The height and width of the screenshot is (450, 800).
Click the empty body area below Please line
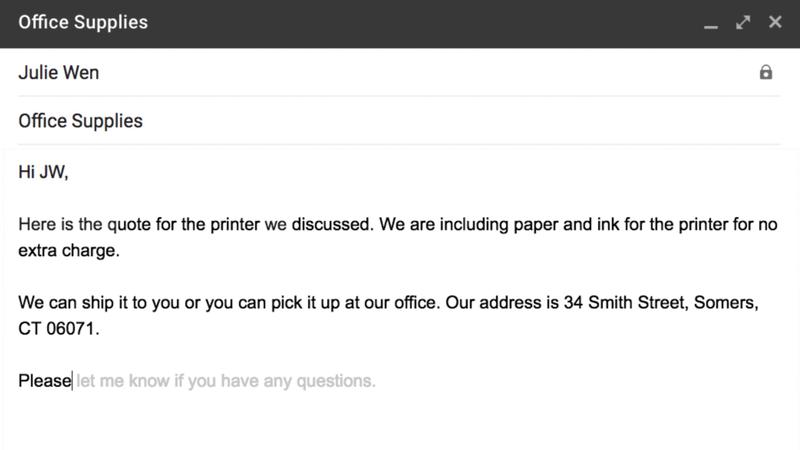pos(399,421)
